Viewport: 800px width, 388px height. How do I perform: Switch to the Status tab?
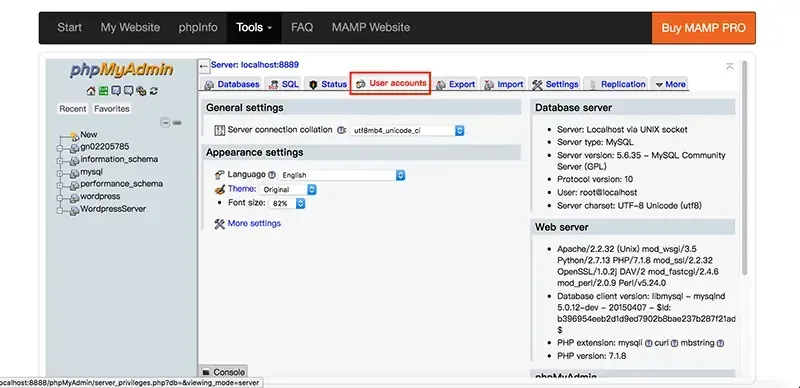tap(328, 84)
